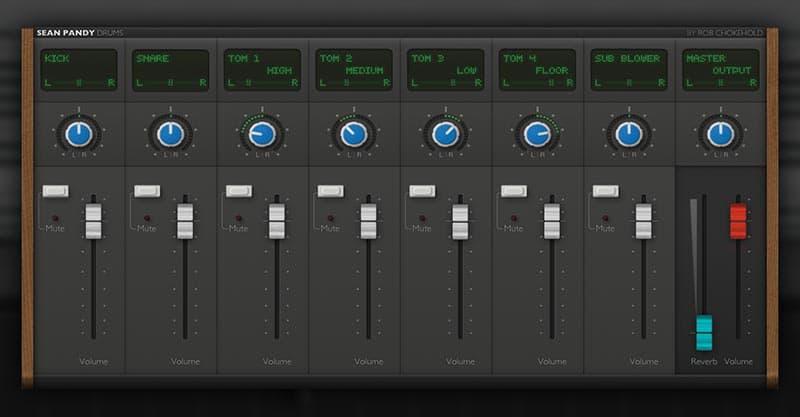Click the Snare channel pan knob

171,134
